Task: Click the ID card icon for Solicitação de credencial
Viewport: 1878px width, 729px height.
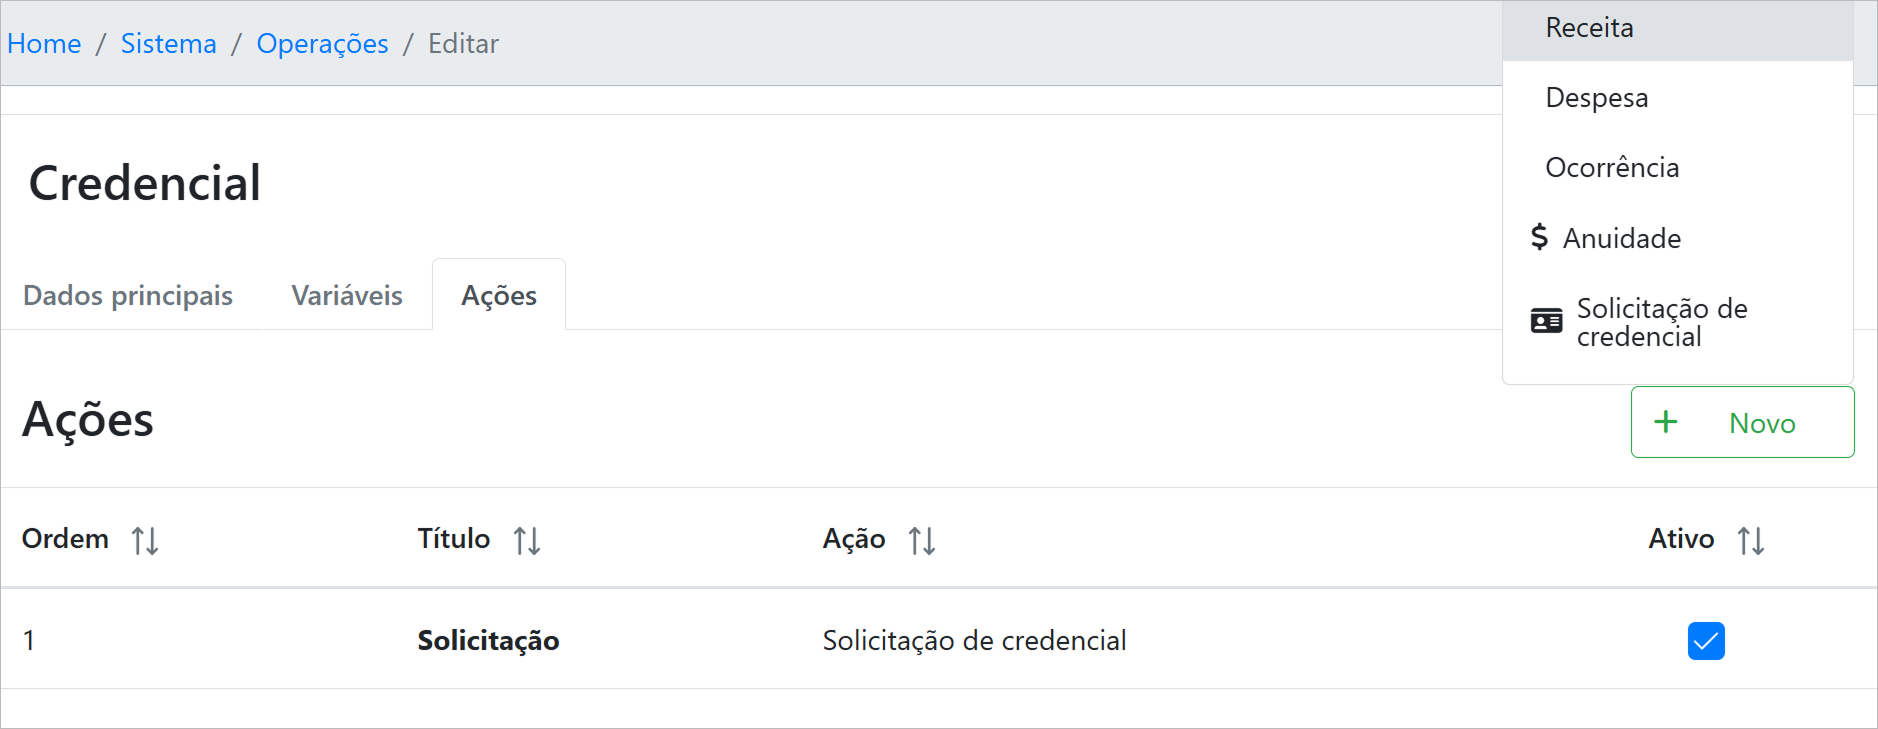Action: [1546, 322]
